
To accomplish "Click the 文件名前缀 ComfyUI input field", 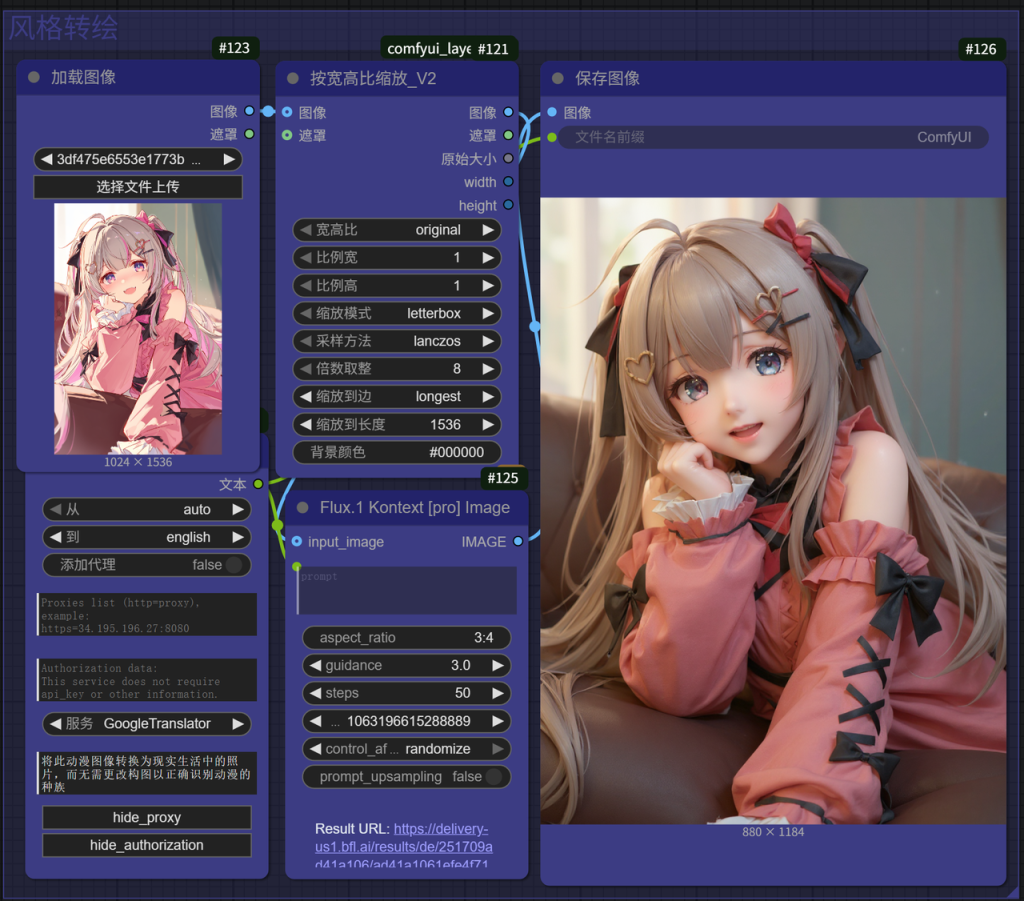I will 772,137.
